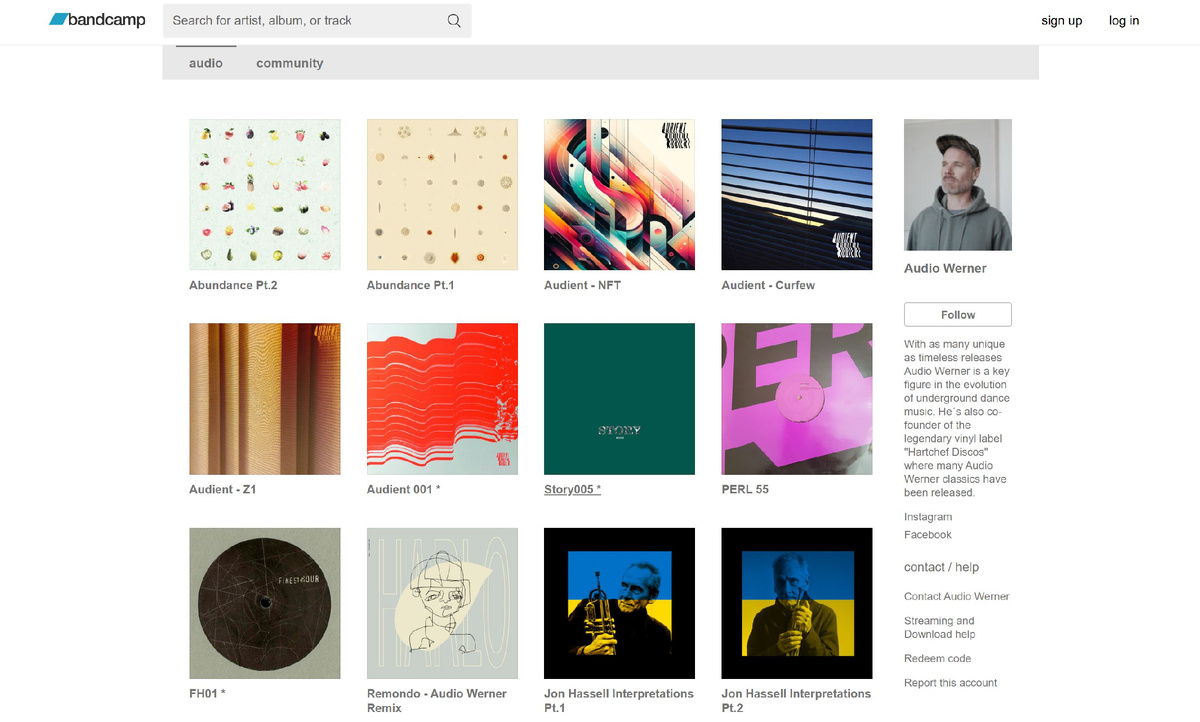Viewport: 1200px width, 722px height.
Task: Click the Audient 001 * title
Action: tap(404, 489)
